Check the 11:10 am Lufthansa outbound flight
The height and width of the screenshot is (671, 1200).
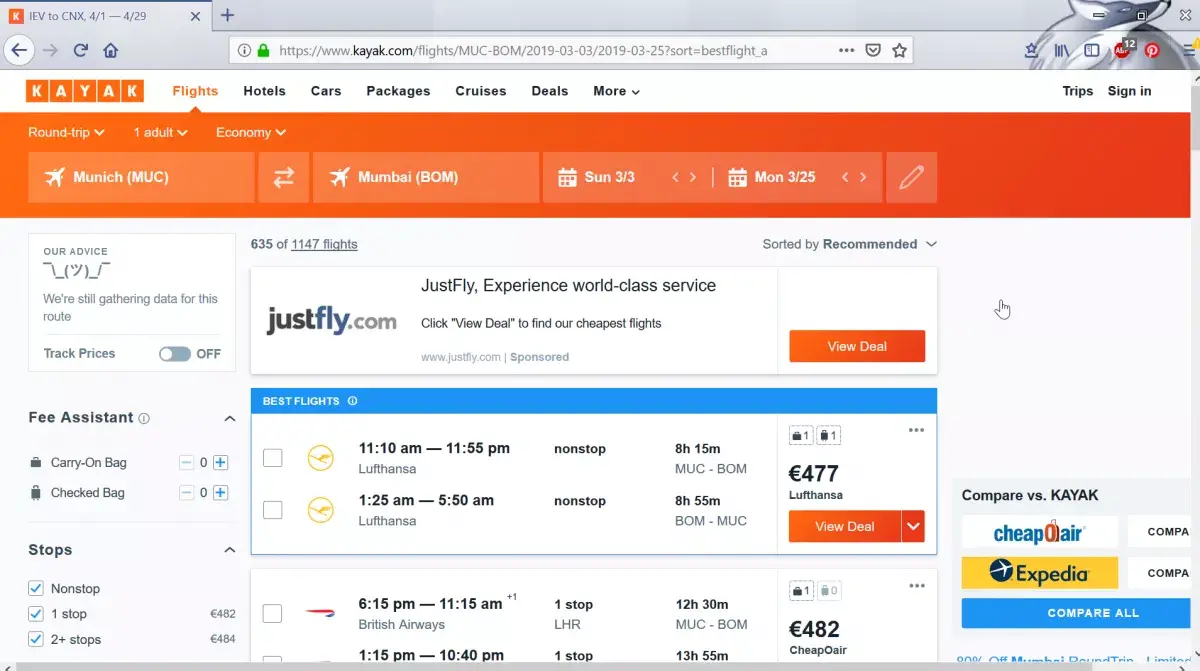272,458
